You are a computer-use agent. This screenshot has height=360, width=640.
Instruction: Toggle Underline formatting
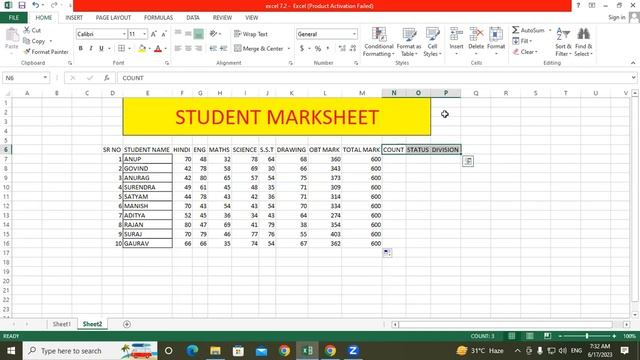coord(101,49)
